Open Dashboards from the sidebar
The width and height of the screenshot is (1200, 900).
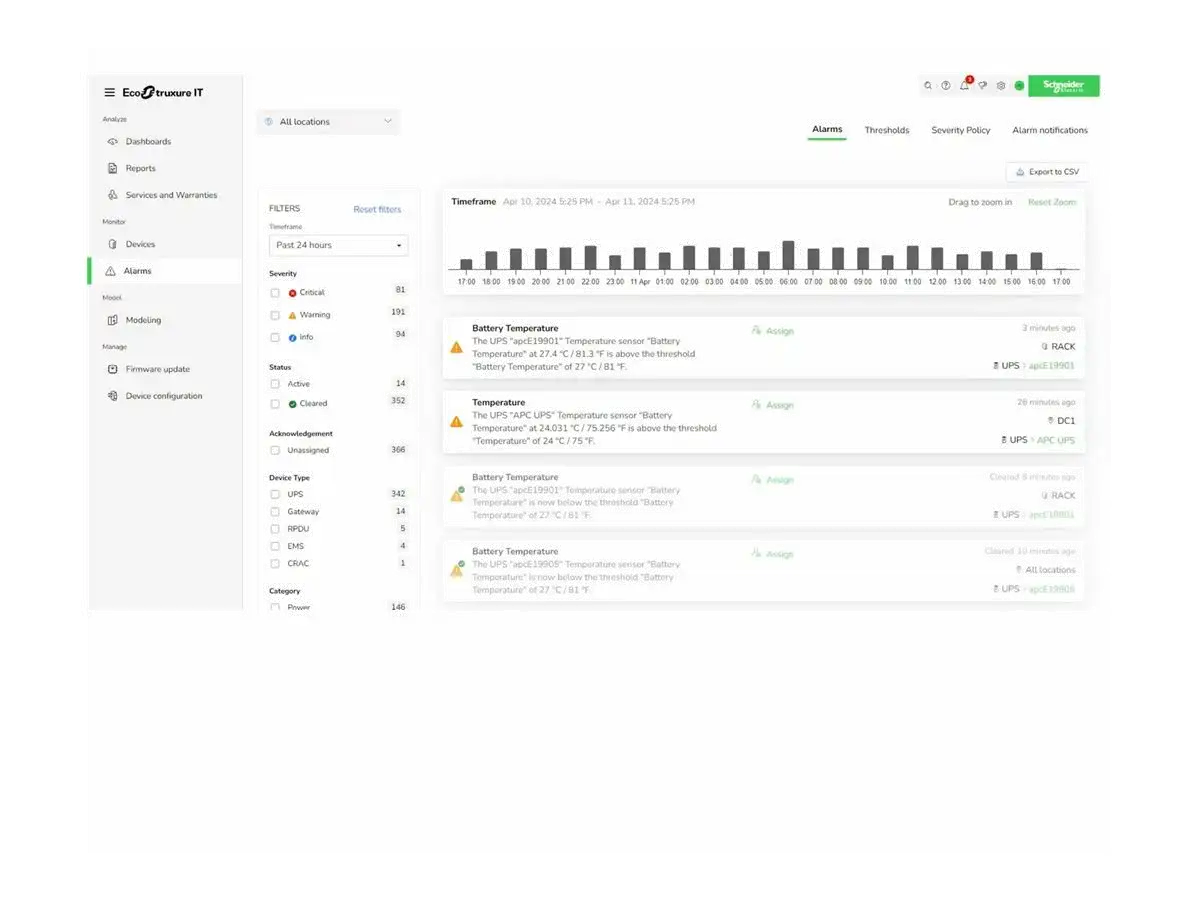click(x=147, y=142)
